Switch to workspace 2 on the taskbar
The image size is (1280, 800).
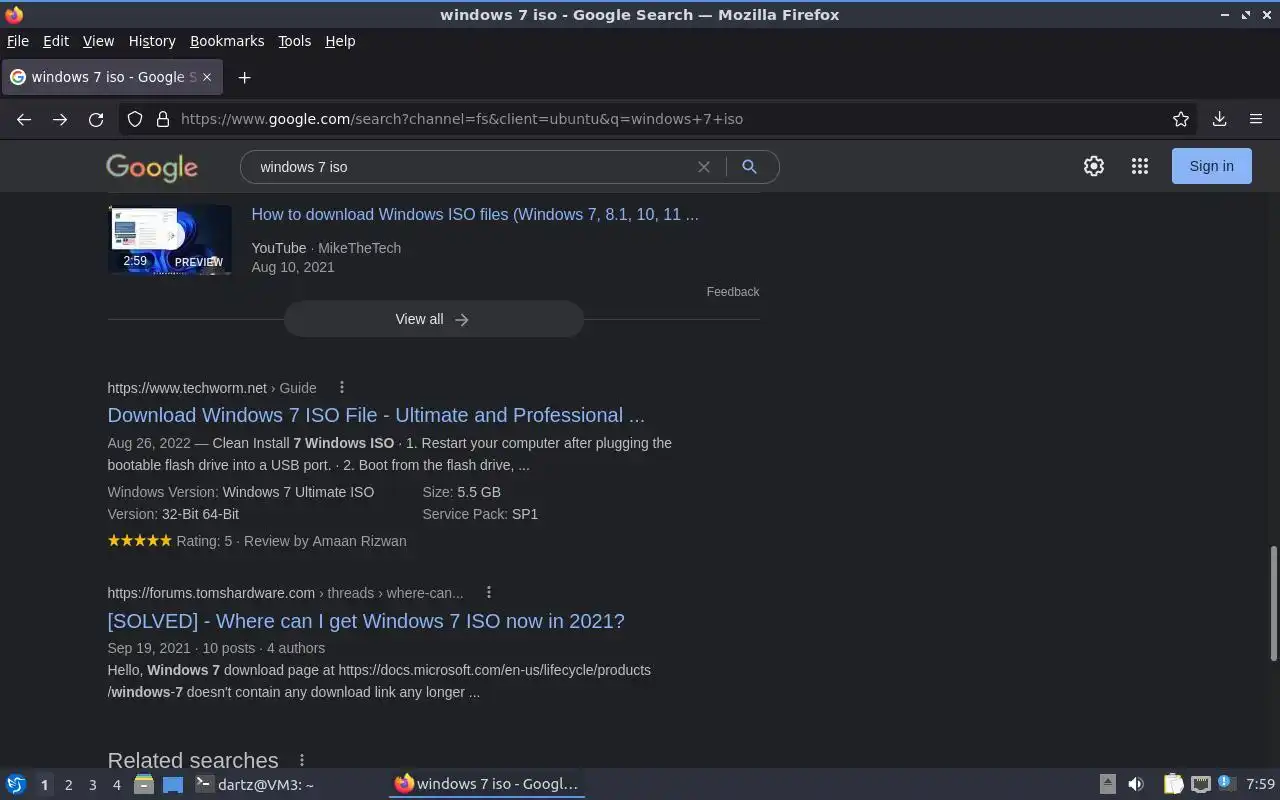68,785
